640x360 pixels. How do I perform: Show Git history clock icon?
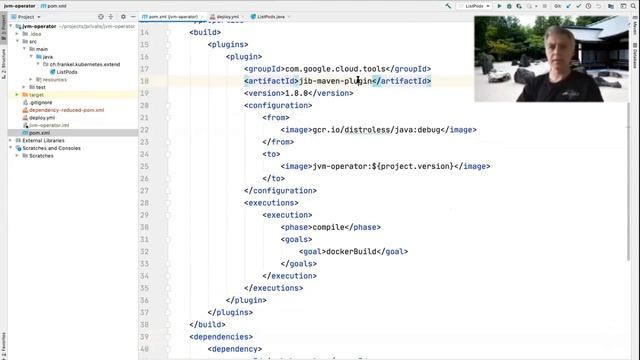coord(588,6)
